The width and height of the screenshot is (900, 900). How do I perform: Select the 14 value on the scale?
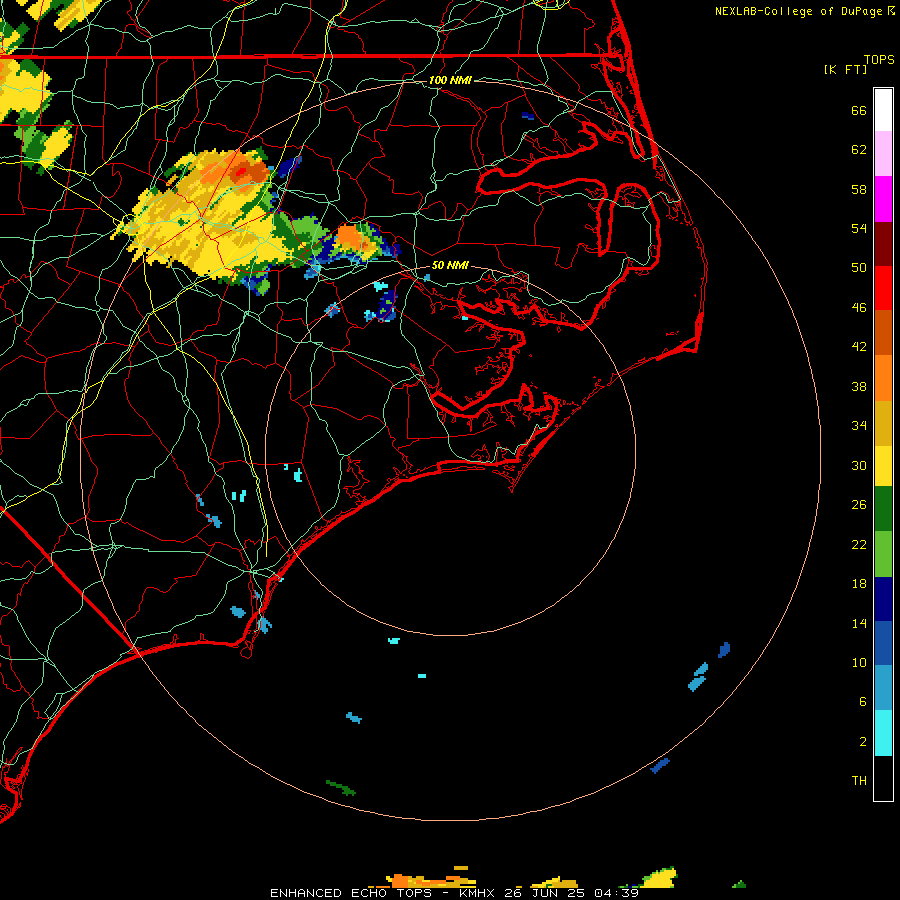[859, 623]
